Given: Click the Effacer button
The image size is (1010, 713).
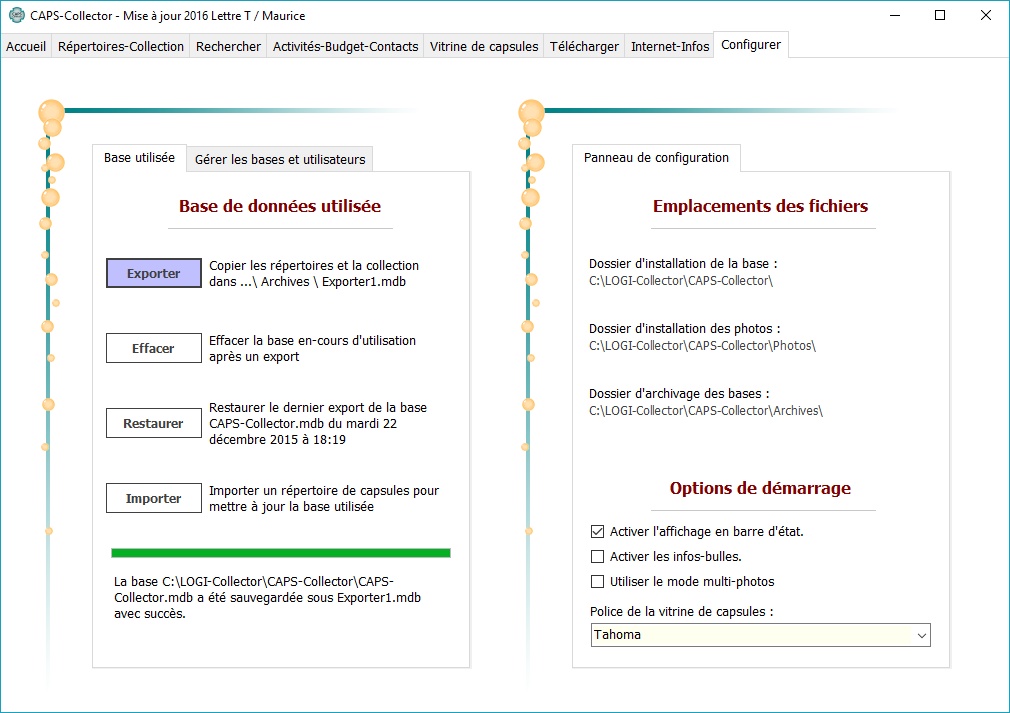Looking at the screenshot, I should pos(154,348).
